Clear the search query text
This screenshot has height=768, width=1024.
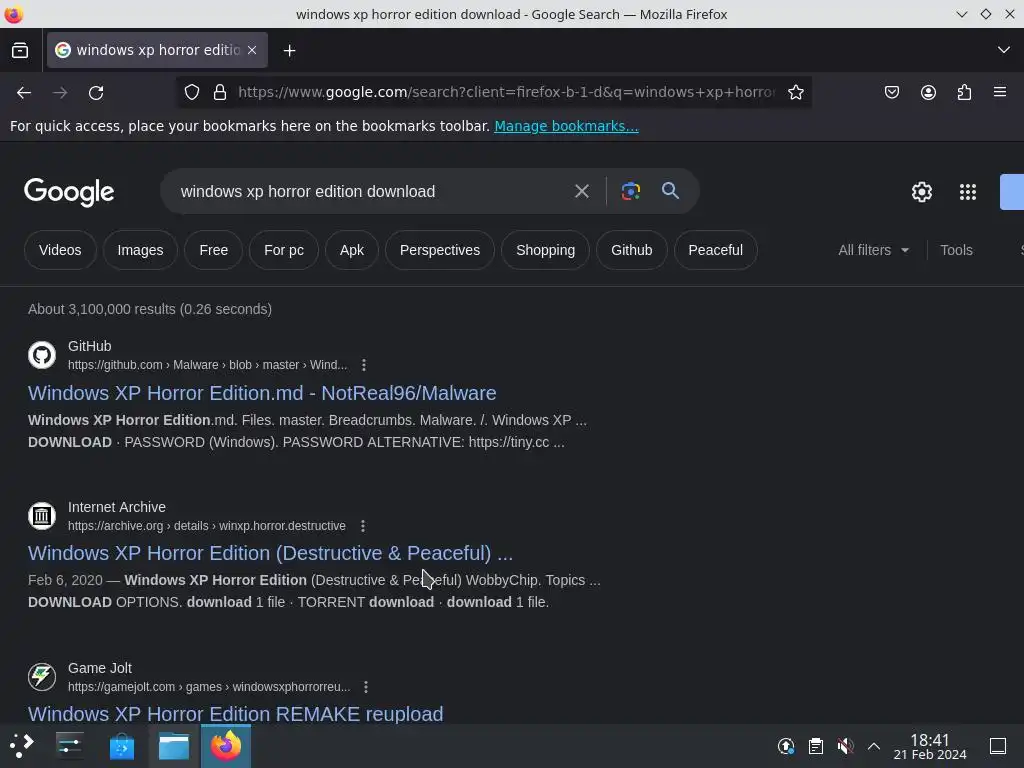(x=581, y=191)
